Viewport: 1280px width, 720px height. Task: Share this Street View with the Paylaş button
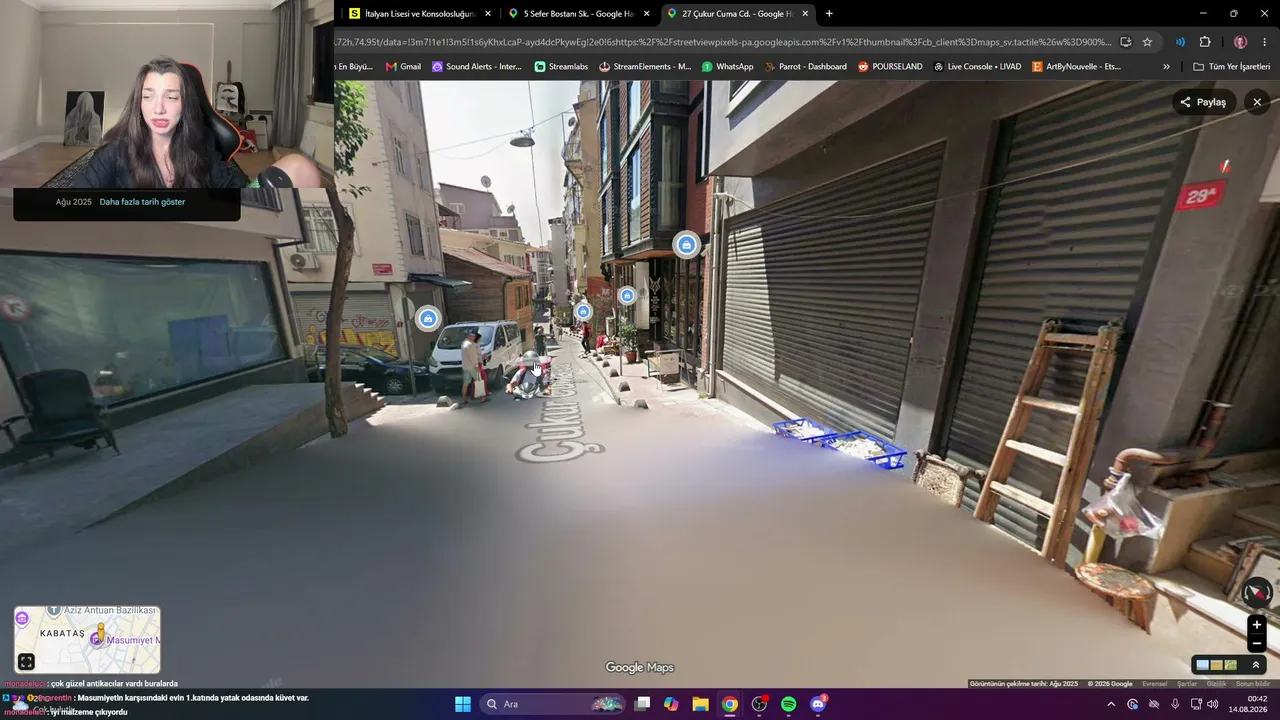[x=1204, y=102]
